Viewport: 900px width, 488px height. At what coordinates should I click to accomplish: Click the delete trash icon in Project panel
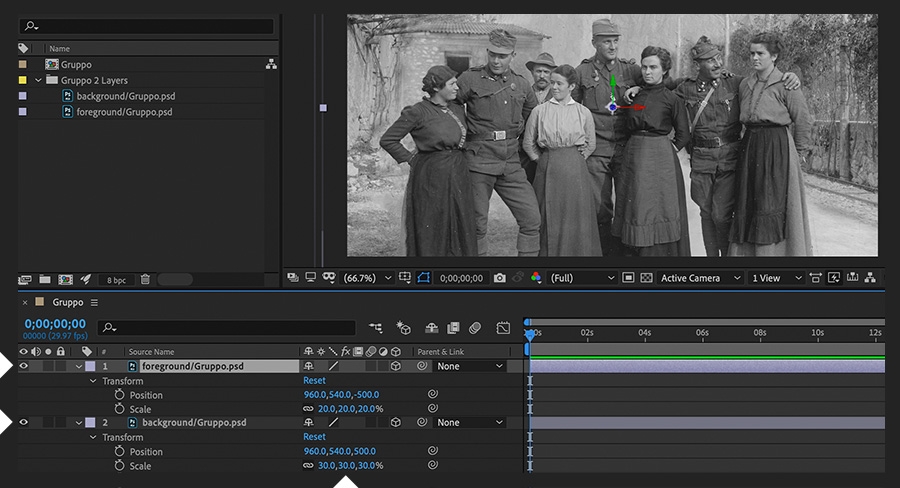(x=145, y=280)
